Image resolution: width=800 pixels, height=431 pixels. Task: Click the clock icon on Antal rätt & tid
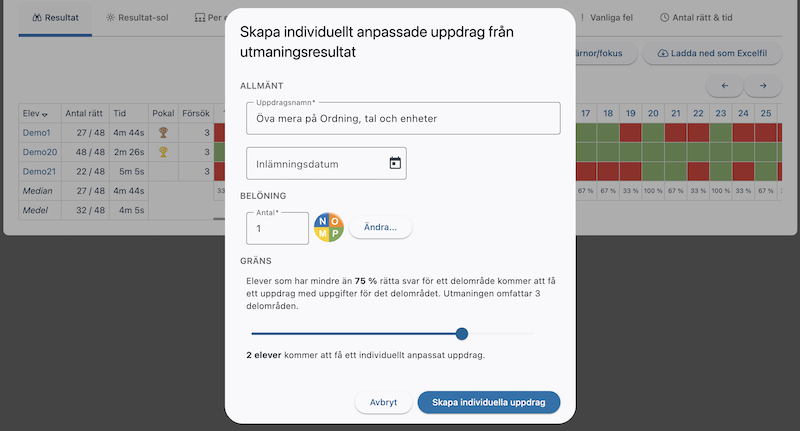pos(665,18)
